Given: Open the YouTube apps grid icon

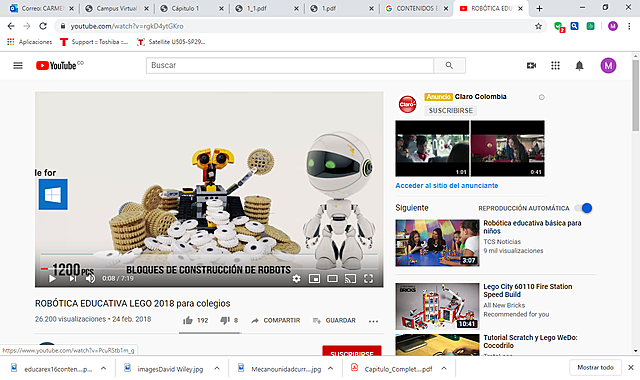Looking at the screenshot, I should coord(555,65).
